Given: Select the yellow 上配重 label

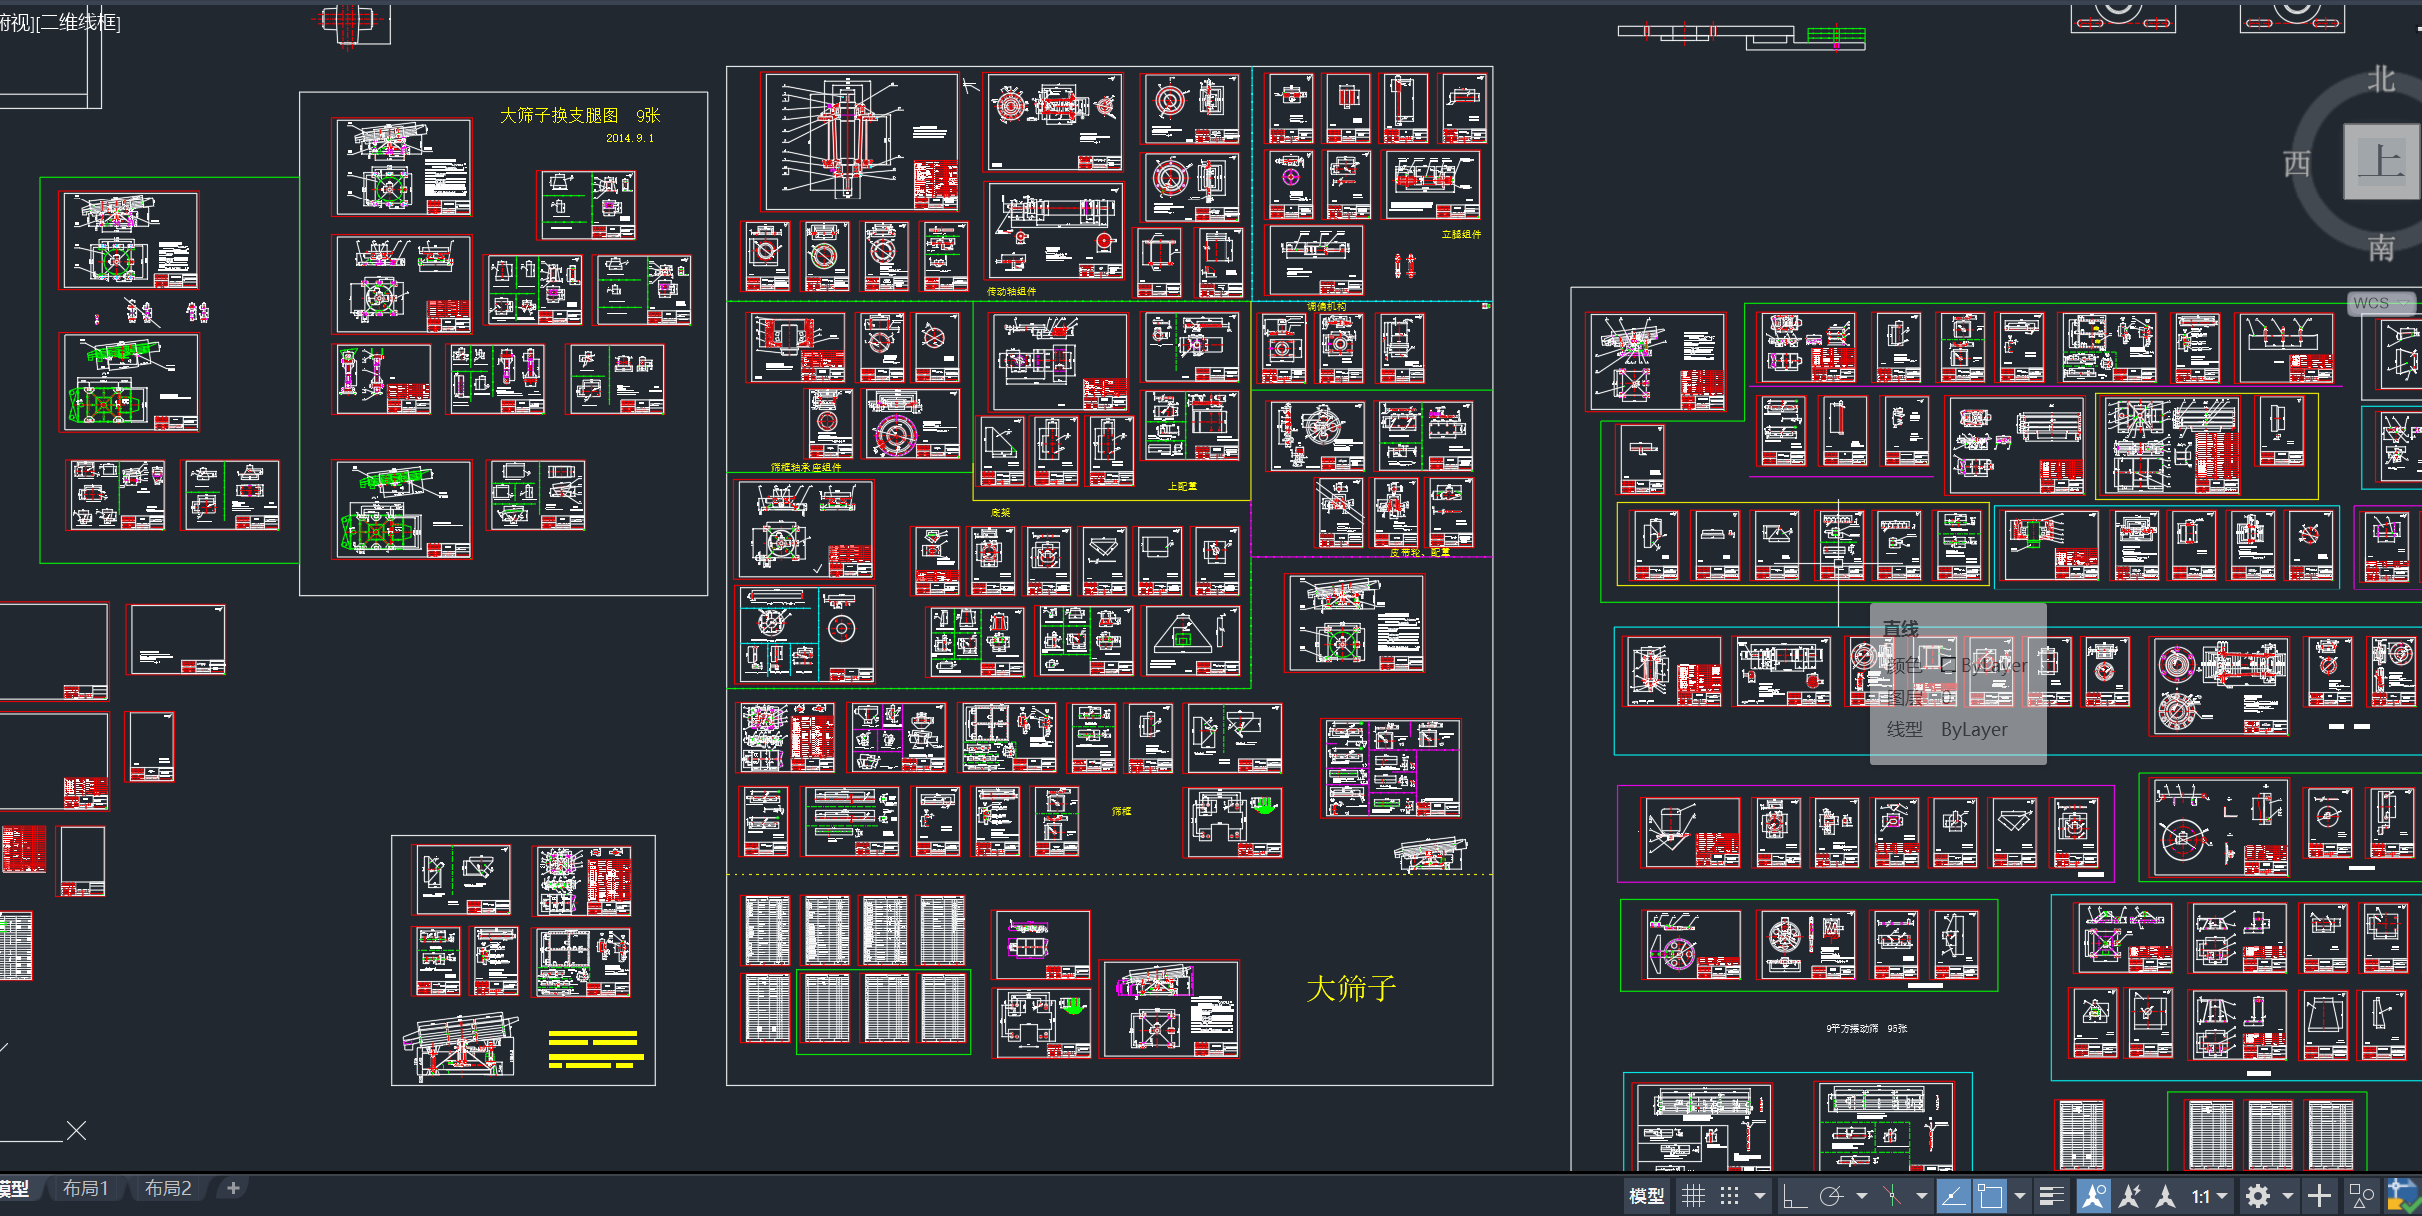Looking at the screenshot, I should tap(1182, 486).
